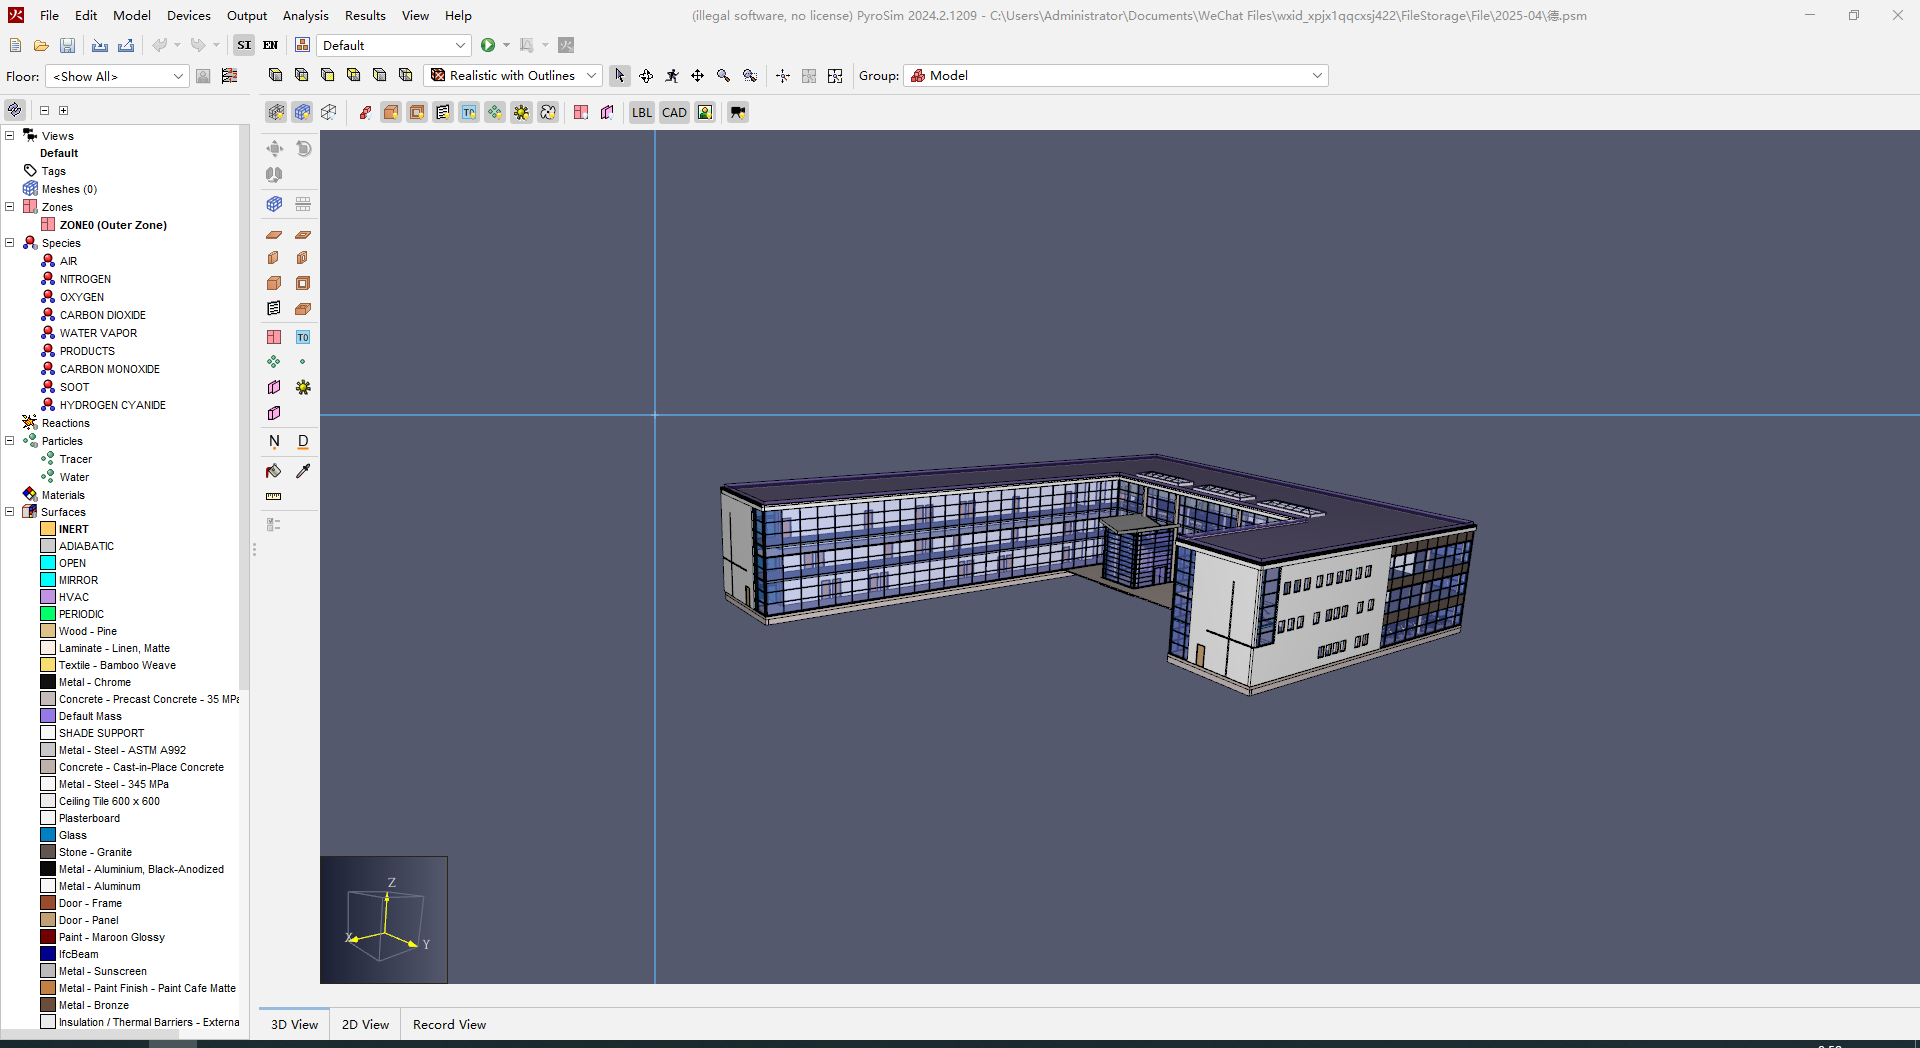The width and height of the screenshot is (1920, 1048).
Task: Click the navigation tree vertical scrollbar
Action: [x=244, y=410]
